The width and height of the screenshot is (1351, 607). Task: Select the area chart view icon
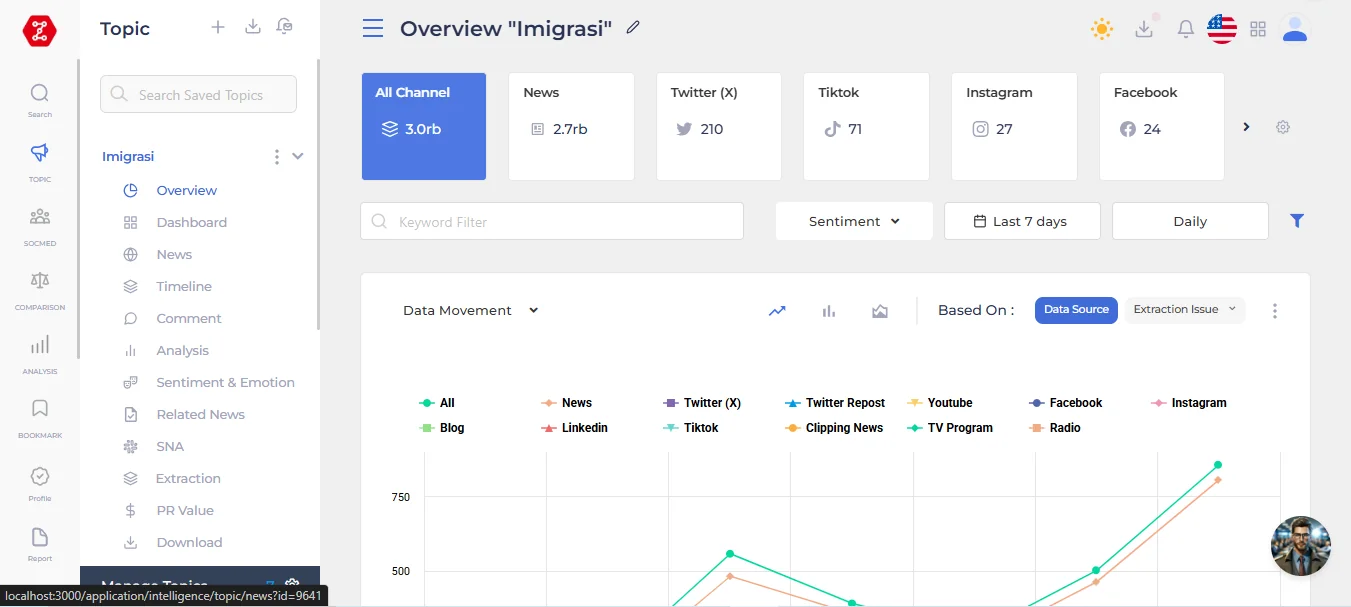880,311
